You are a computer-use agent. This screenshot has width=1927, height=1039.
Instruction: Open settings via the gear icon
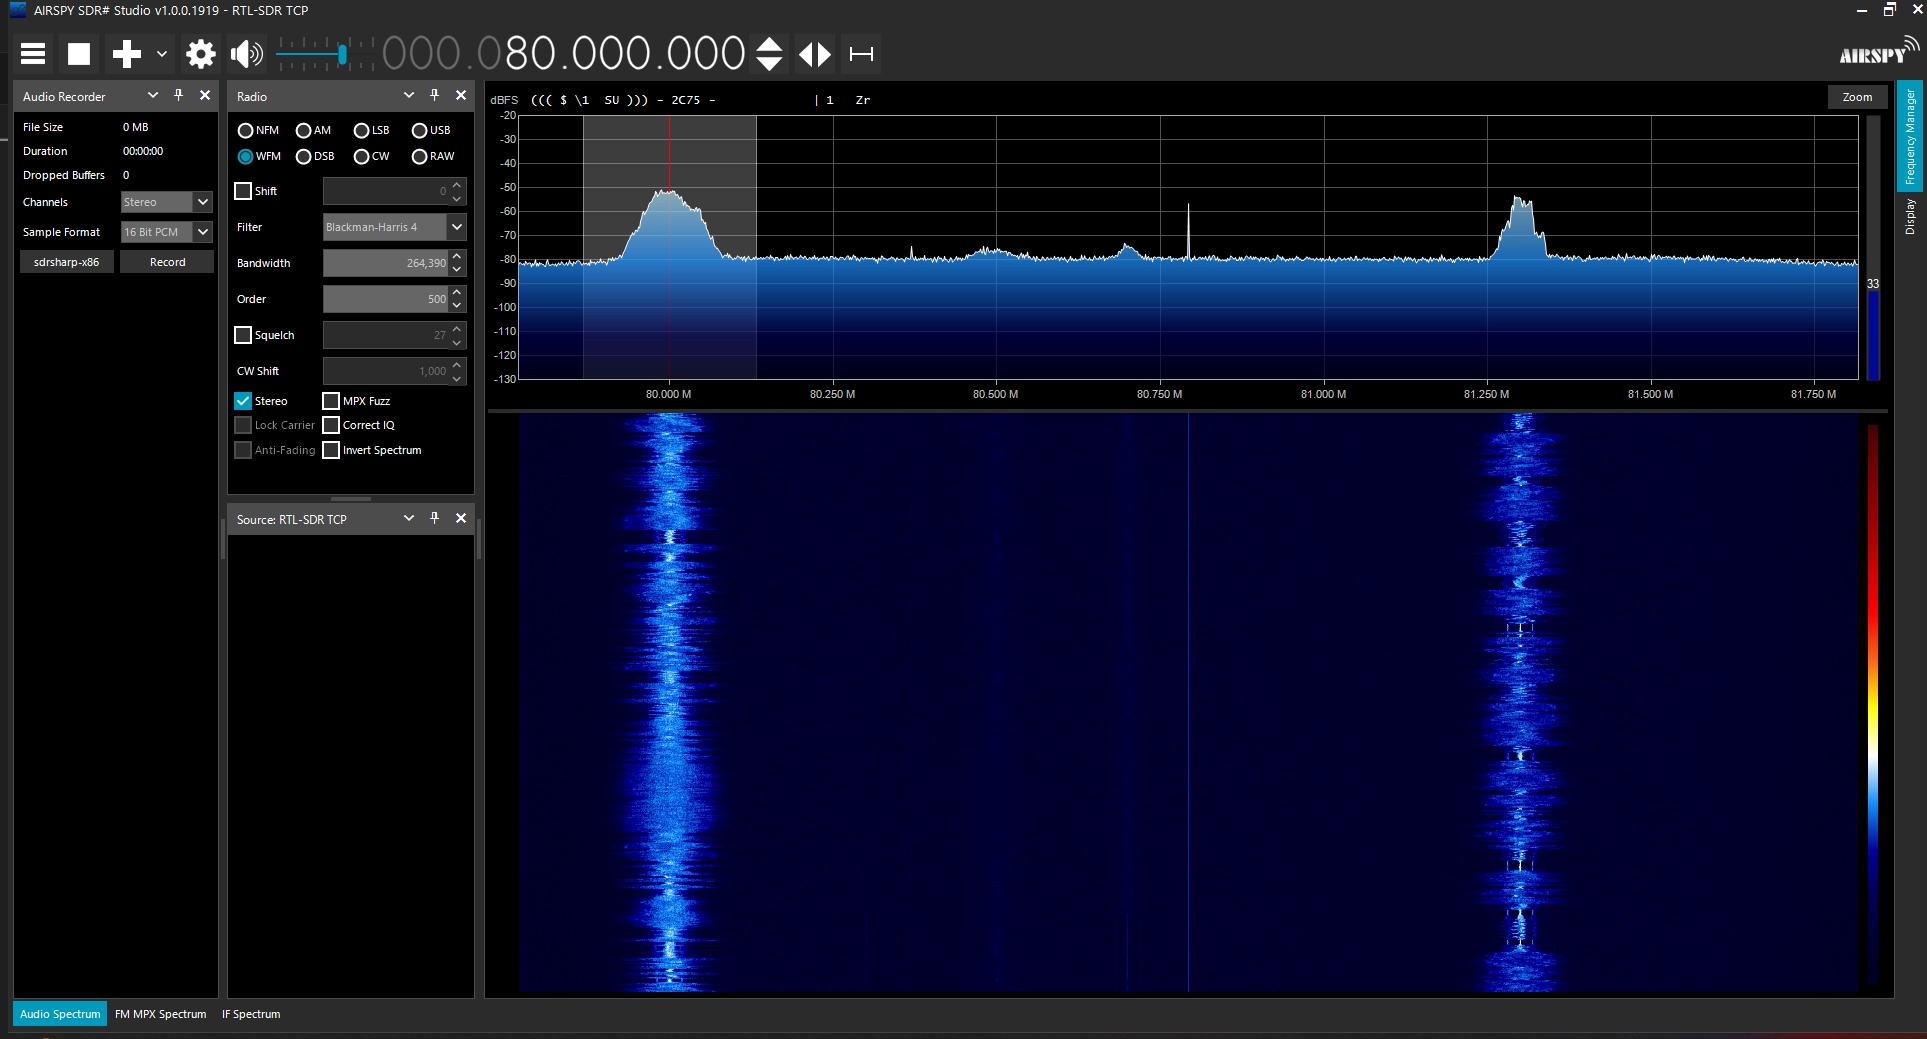coord(201,54)
